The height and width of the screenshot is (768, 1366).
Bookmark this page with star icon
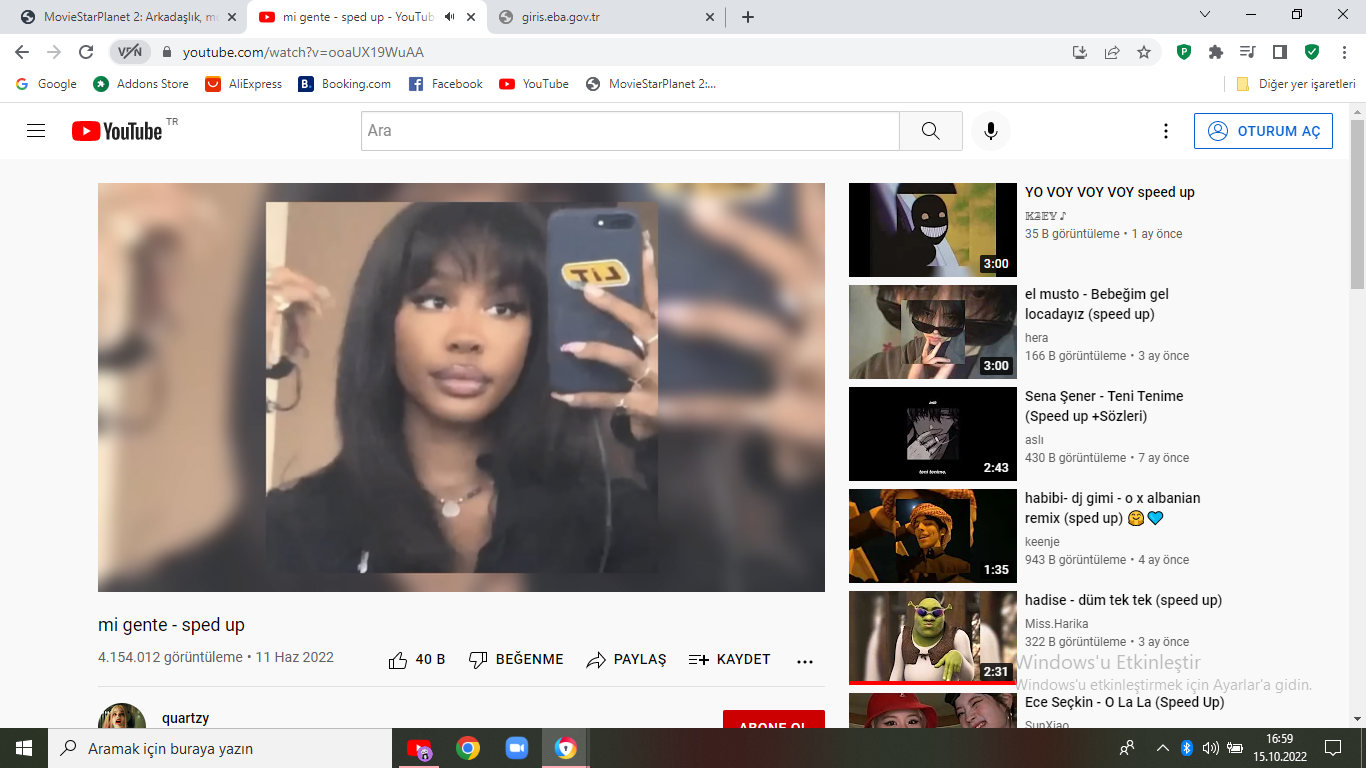pos(1144,52)
